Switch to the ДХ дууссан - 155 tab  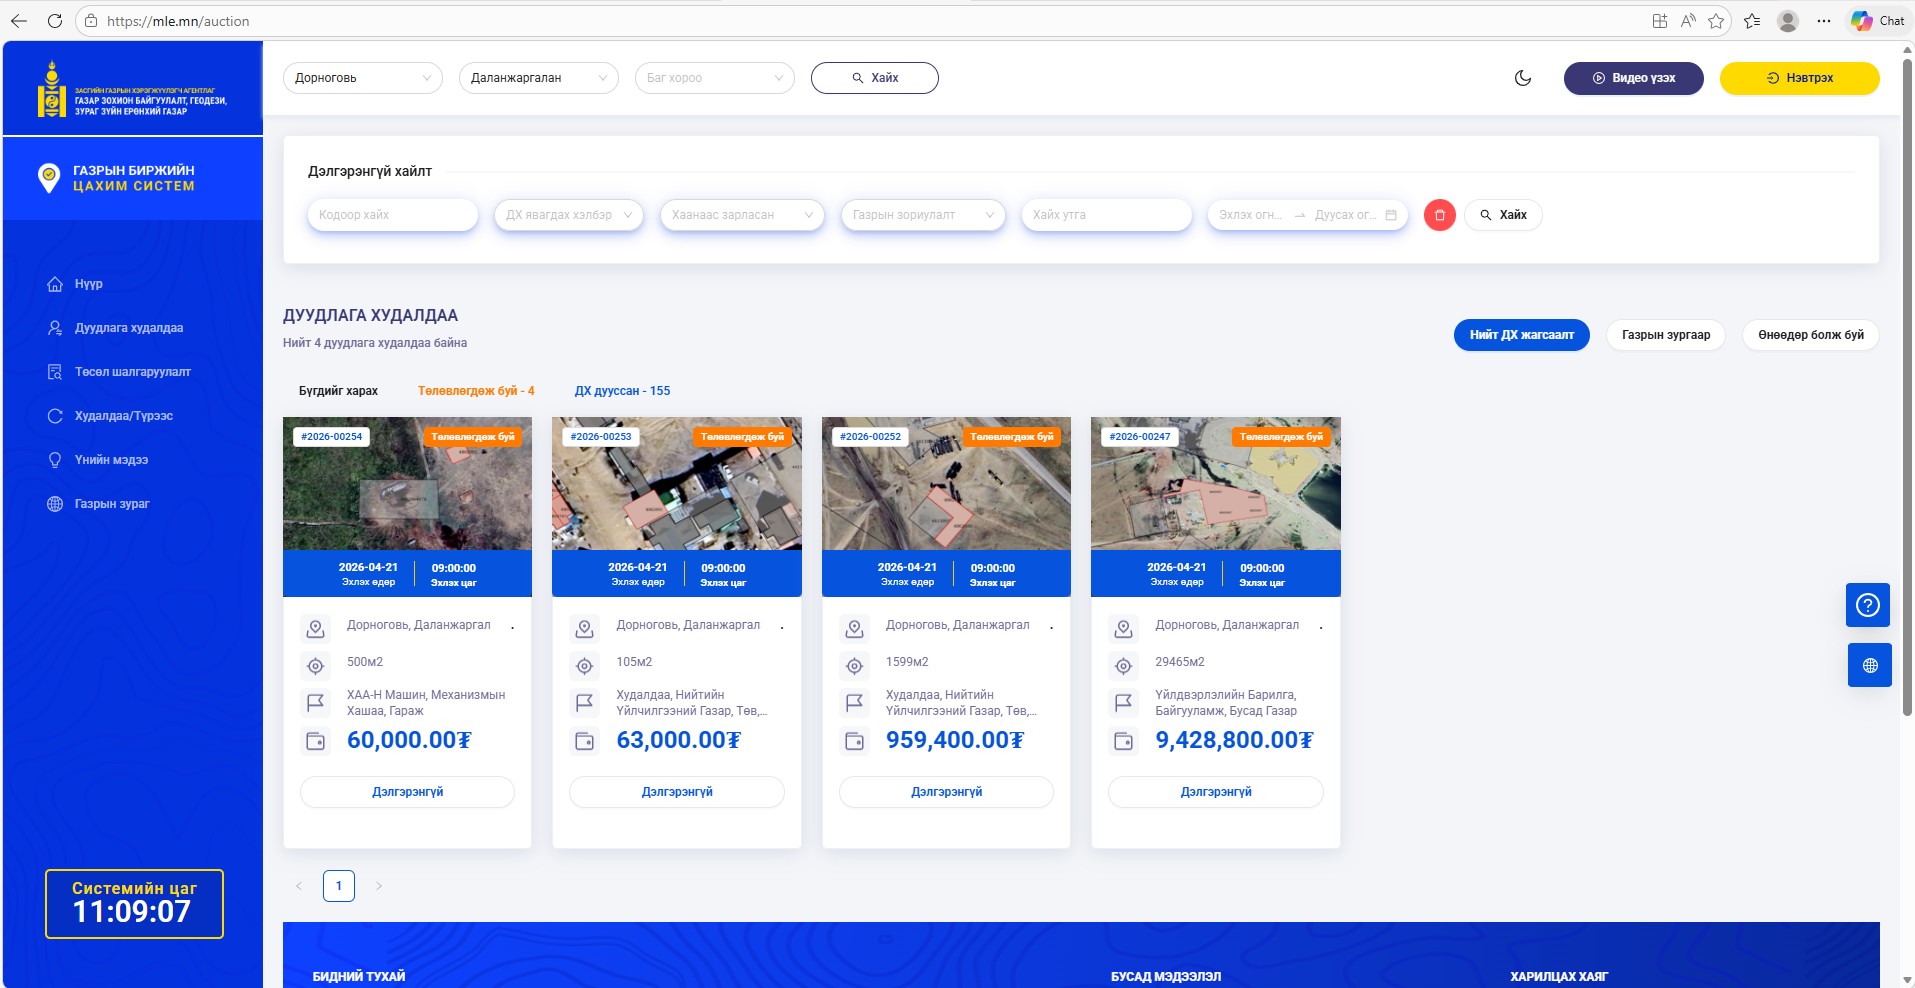point(622,391)
